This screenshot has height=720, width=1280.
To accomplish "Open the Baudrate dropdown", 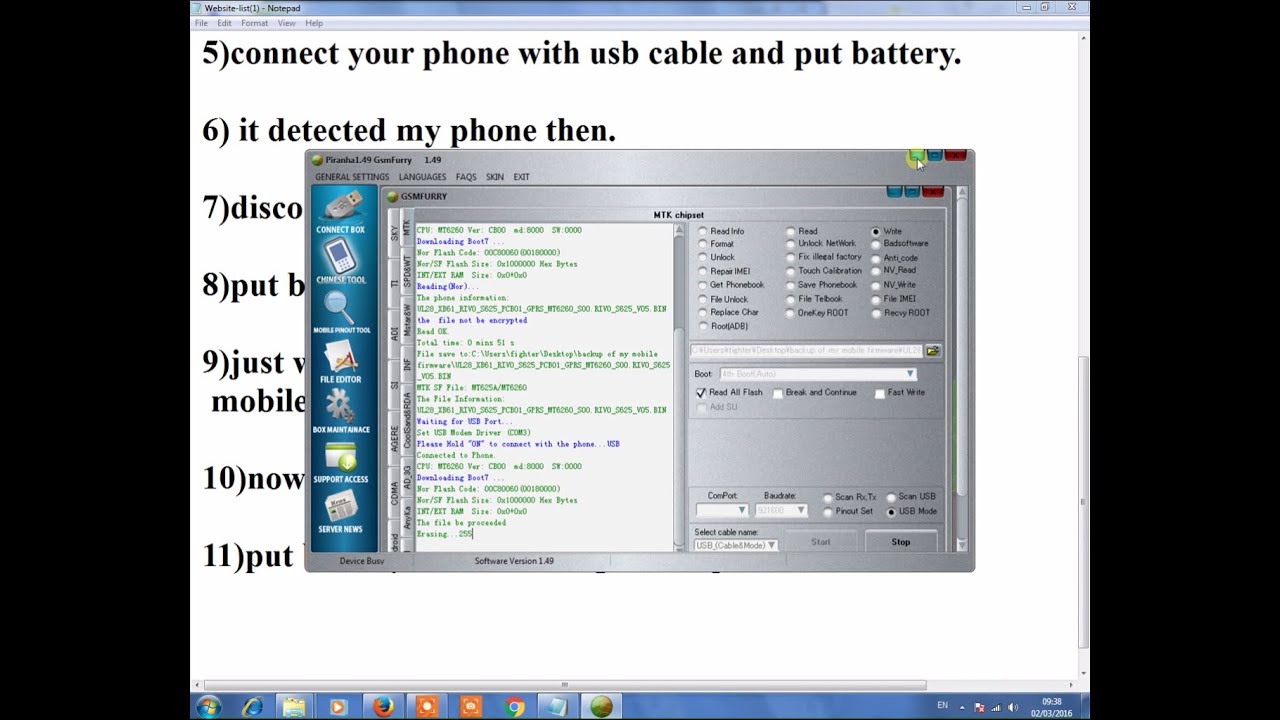I will tap(780, 511).
